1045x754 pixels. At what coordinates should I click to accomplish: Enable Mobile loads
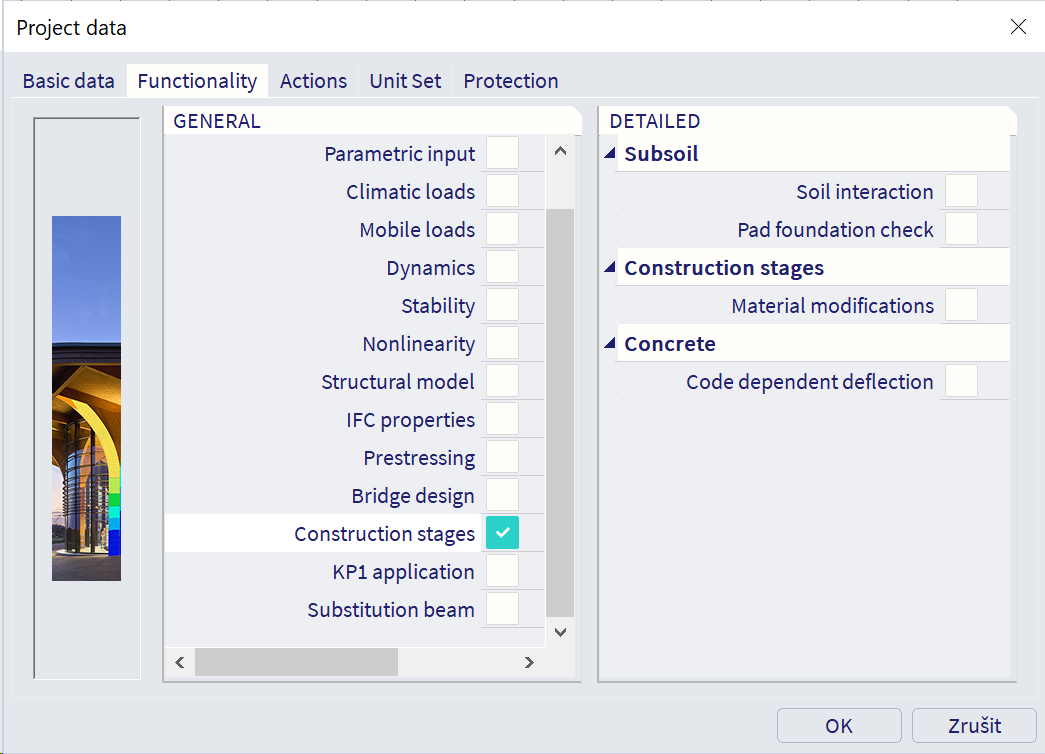pyautogui.click(x=502, y=229)
